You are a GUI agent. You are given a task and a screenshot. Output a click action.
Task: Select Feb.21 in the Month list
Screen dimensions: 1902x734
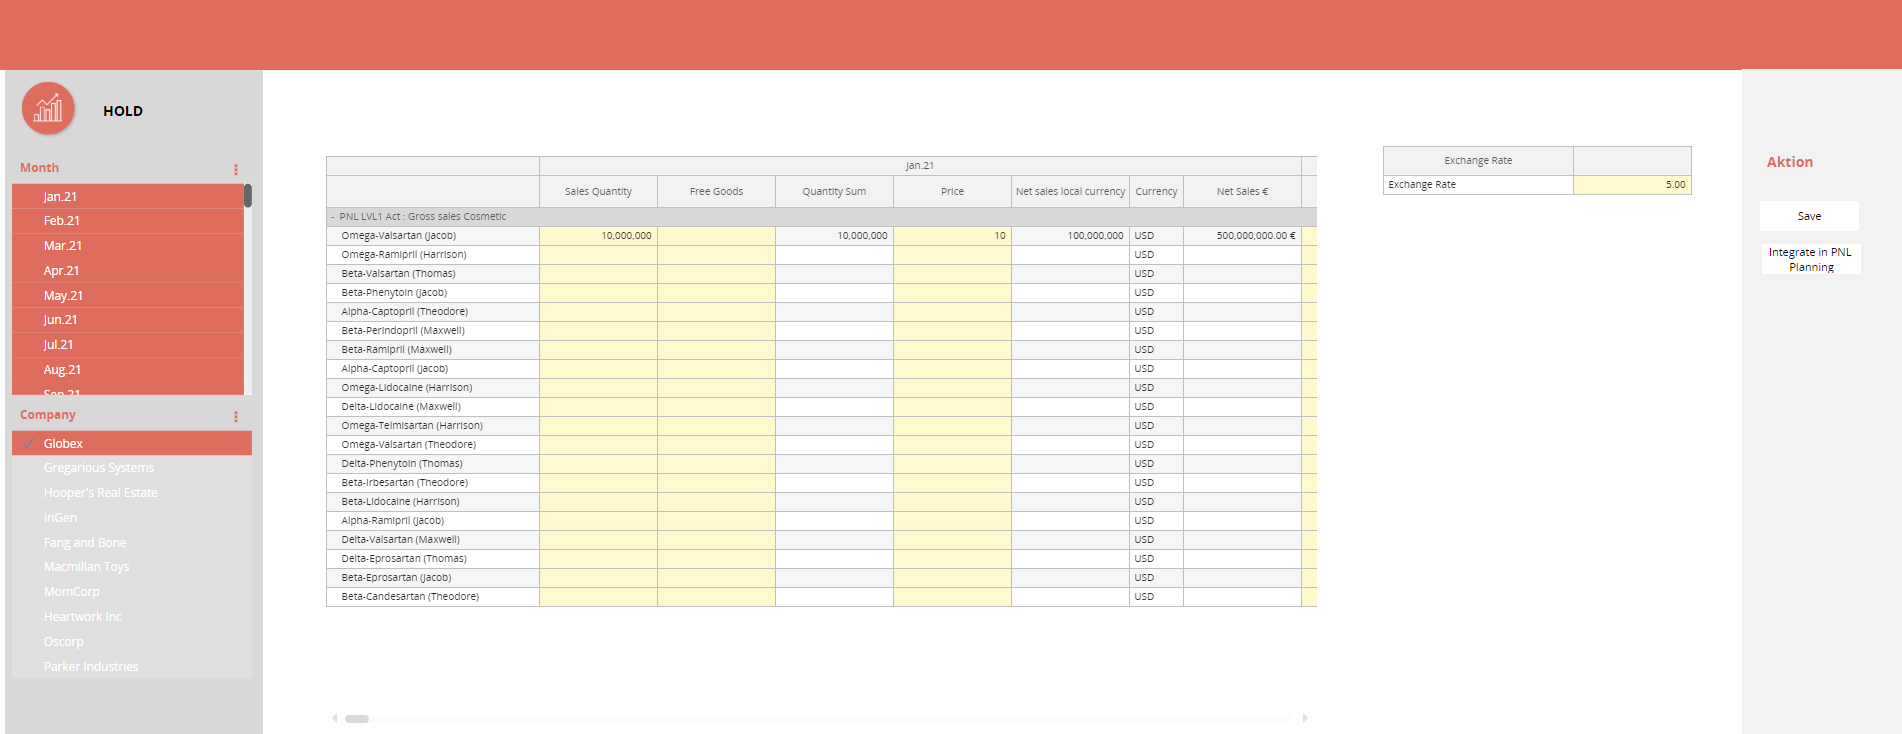[62, 221]
